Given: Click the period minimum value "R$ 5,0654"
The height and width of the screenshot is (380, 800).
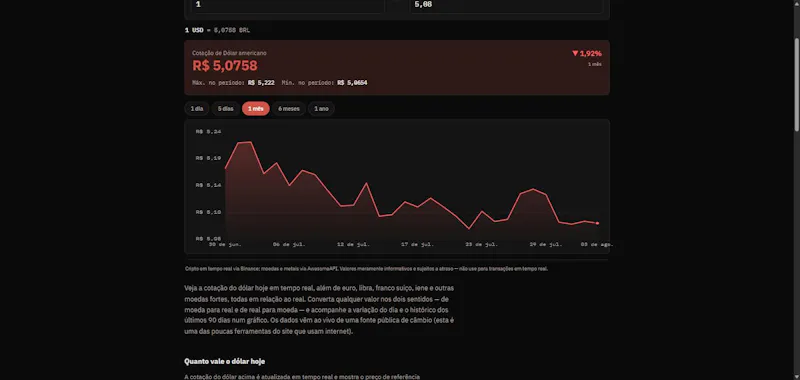Looking at the screenshot, I should [x=352, y=83].
